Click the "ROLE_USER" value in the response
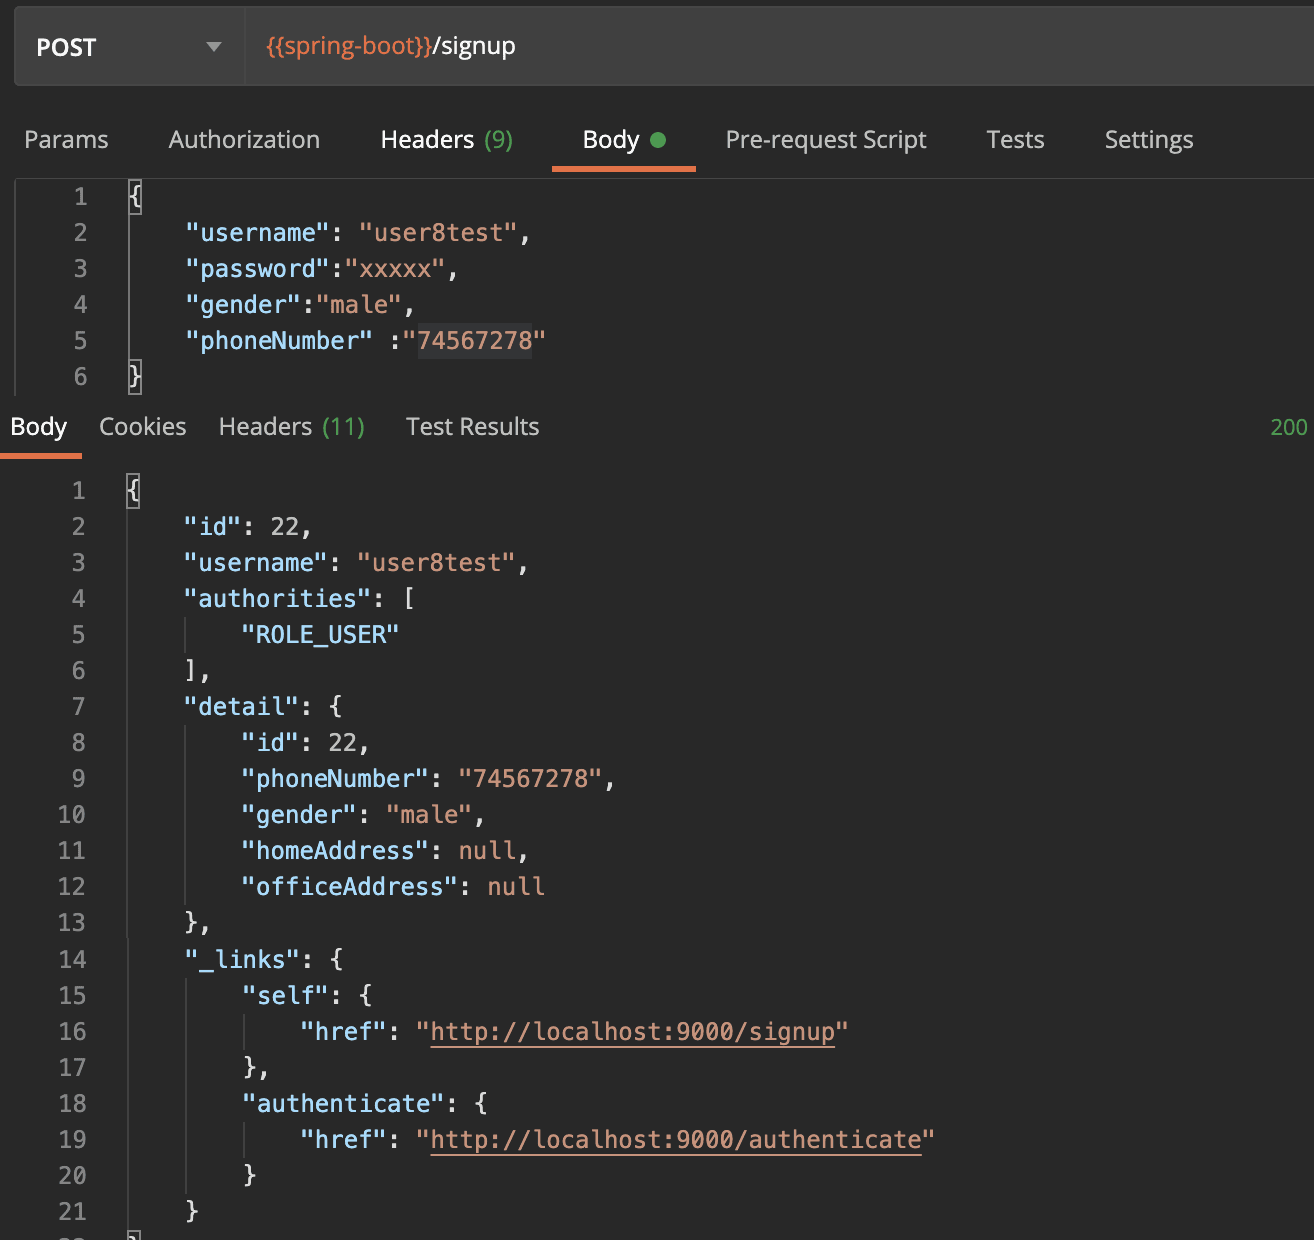Image resolution: width=1314 pixels, height=1240 pixels. [321, 635]
